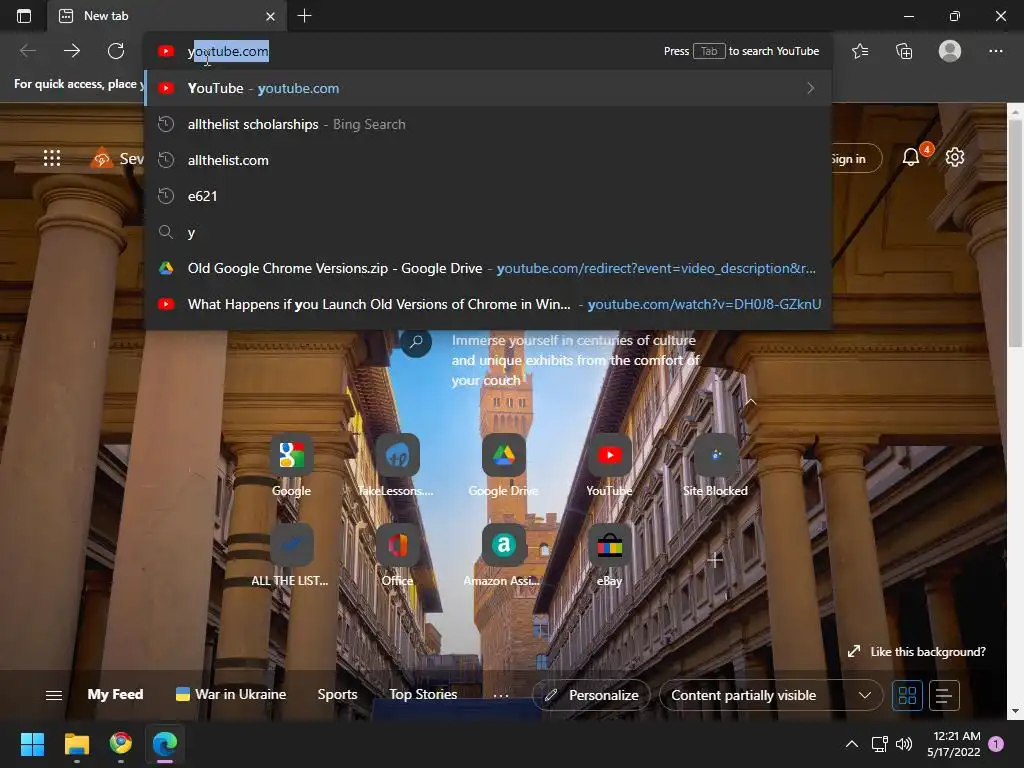The image size is (1024, 768).
Task: Go forward with the forward arrow
Action: pos(72,51)
